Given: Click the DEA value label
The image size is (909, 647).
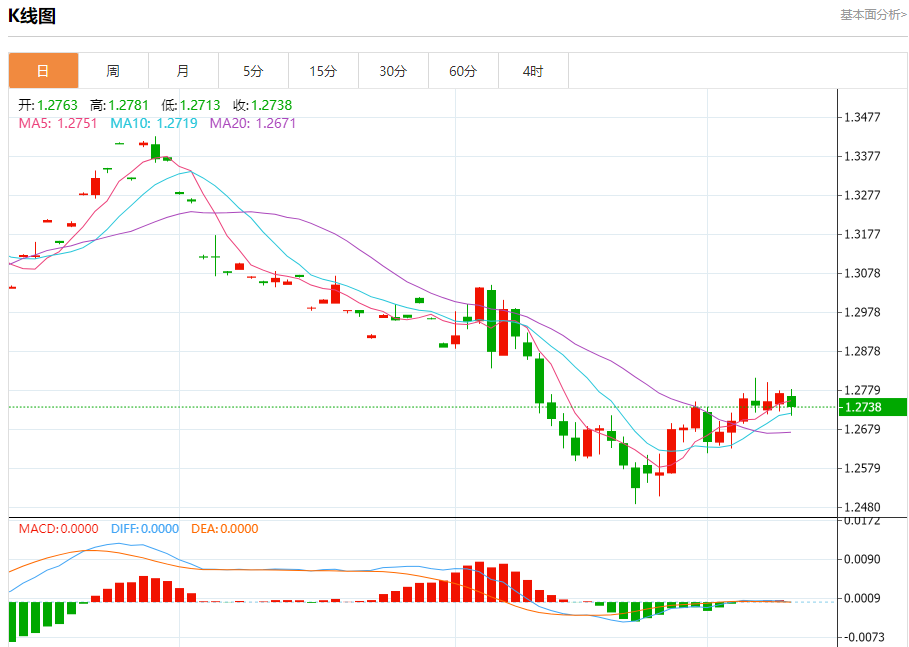Looking at the screenshot, I should point(225,529).
